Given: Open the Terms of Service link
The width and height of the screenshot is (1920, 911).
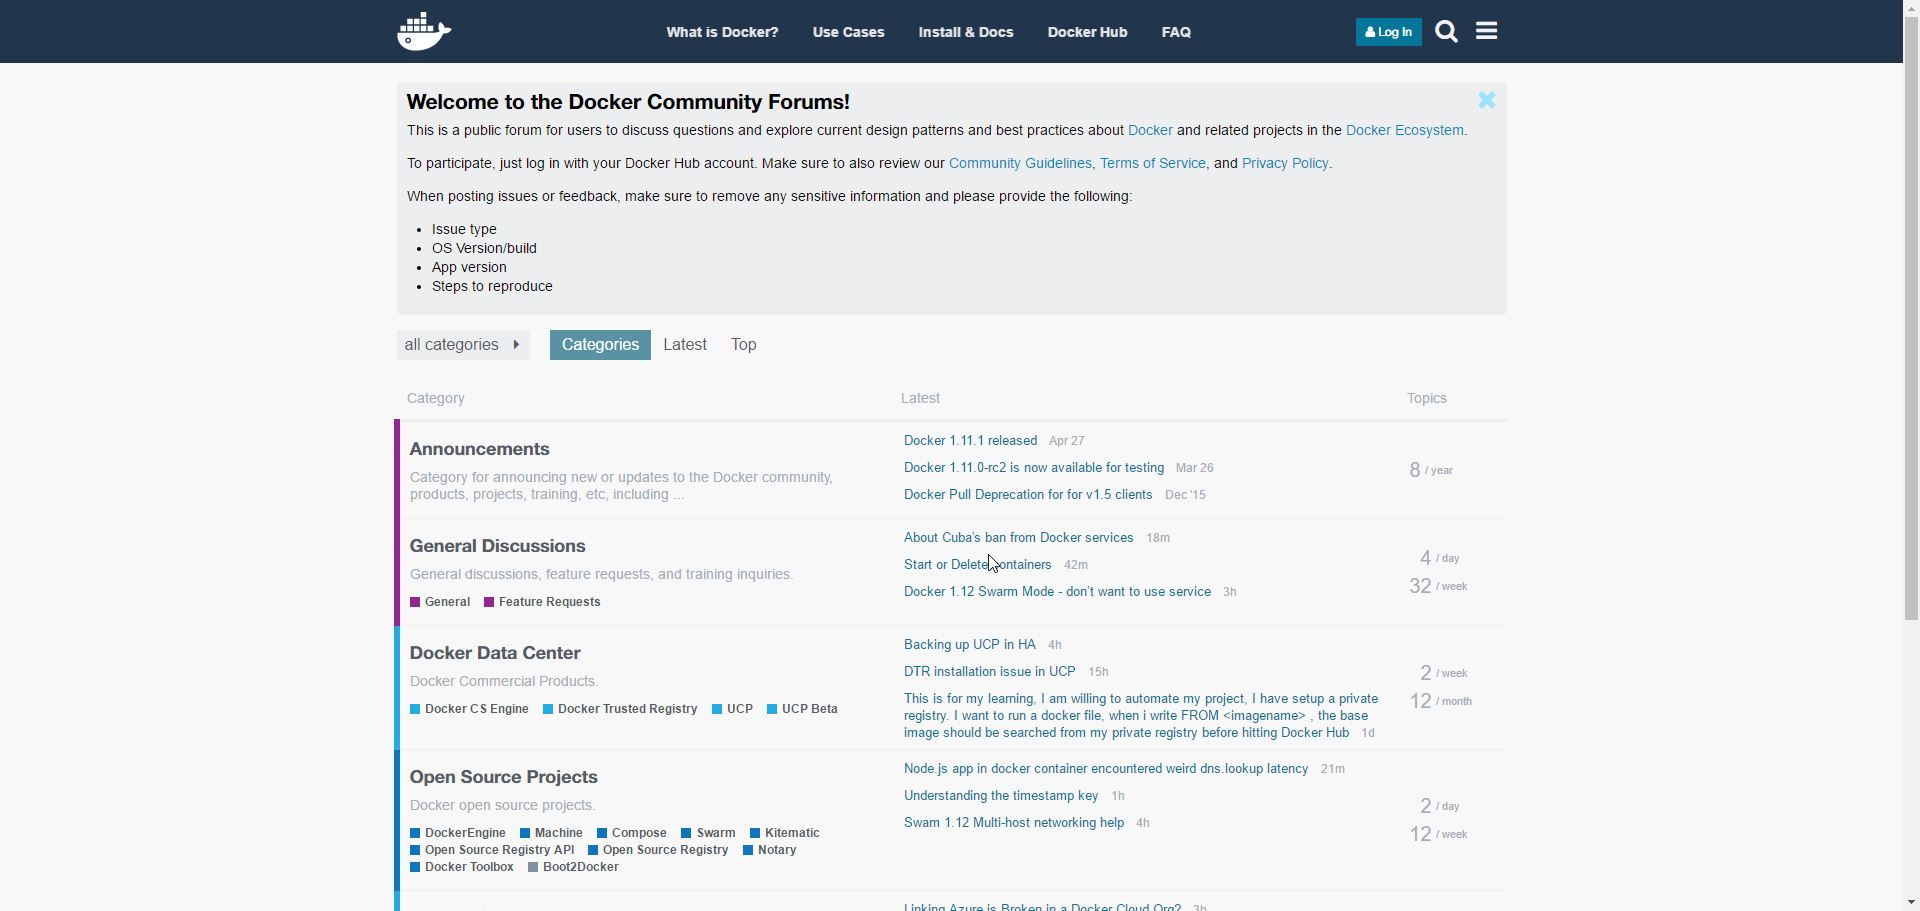Looking at the screenshot, I should (1153, 164).
